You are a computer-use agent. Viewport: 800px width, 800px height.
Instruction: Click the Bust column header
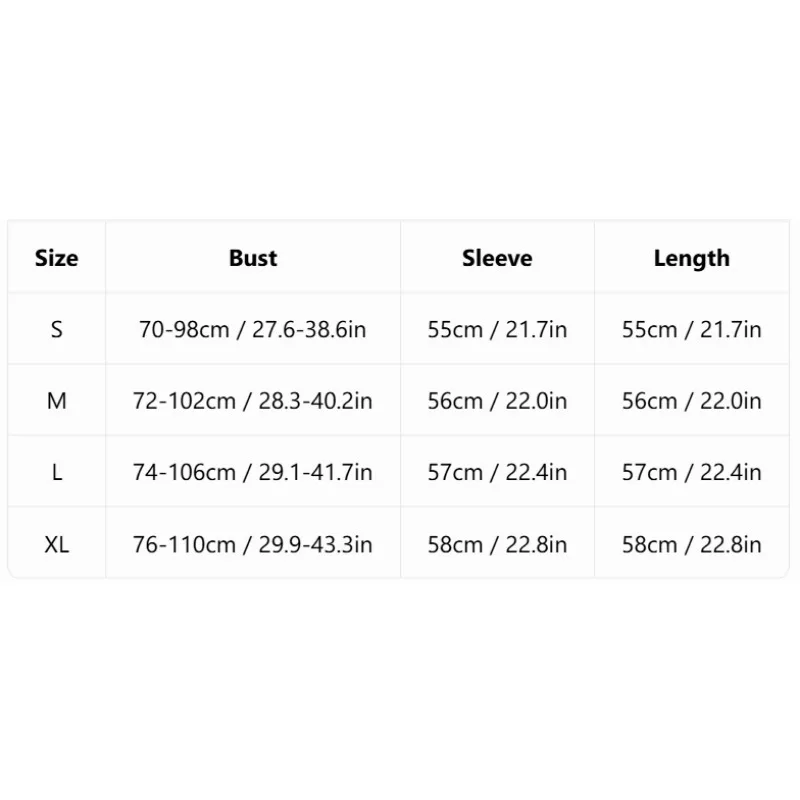coord(253,258)
